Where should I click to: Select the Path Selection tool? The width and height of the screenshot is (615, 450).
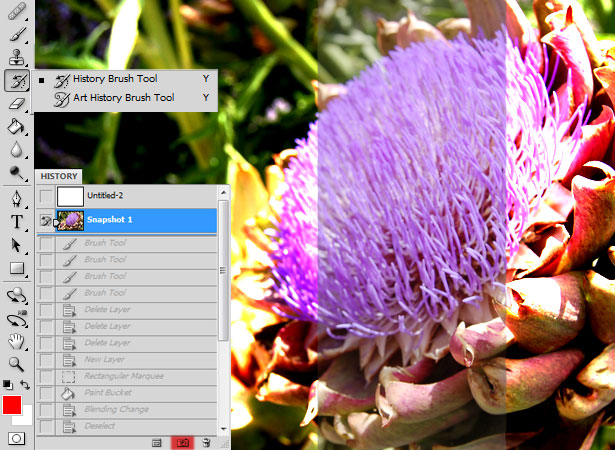pyautogui.click(x=16, y=246)
